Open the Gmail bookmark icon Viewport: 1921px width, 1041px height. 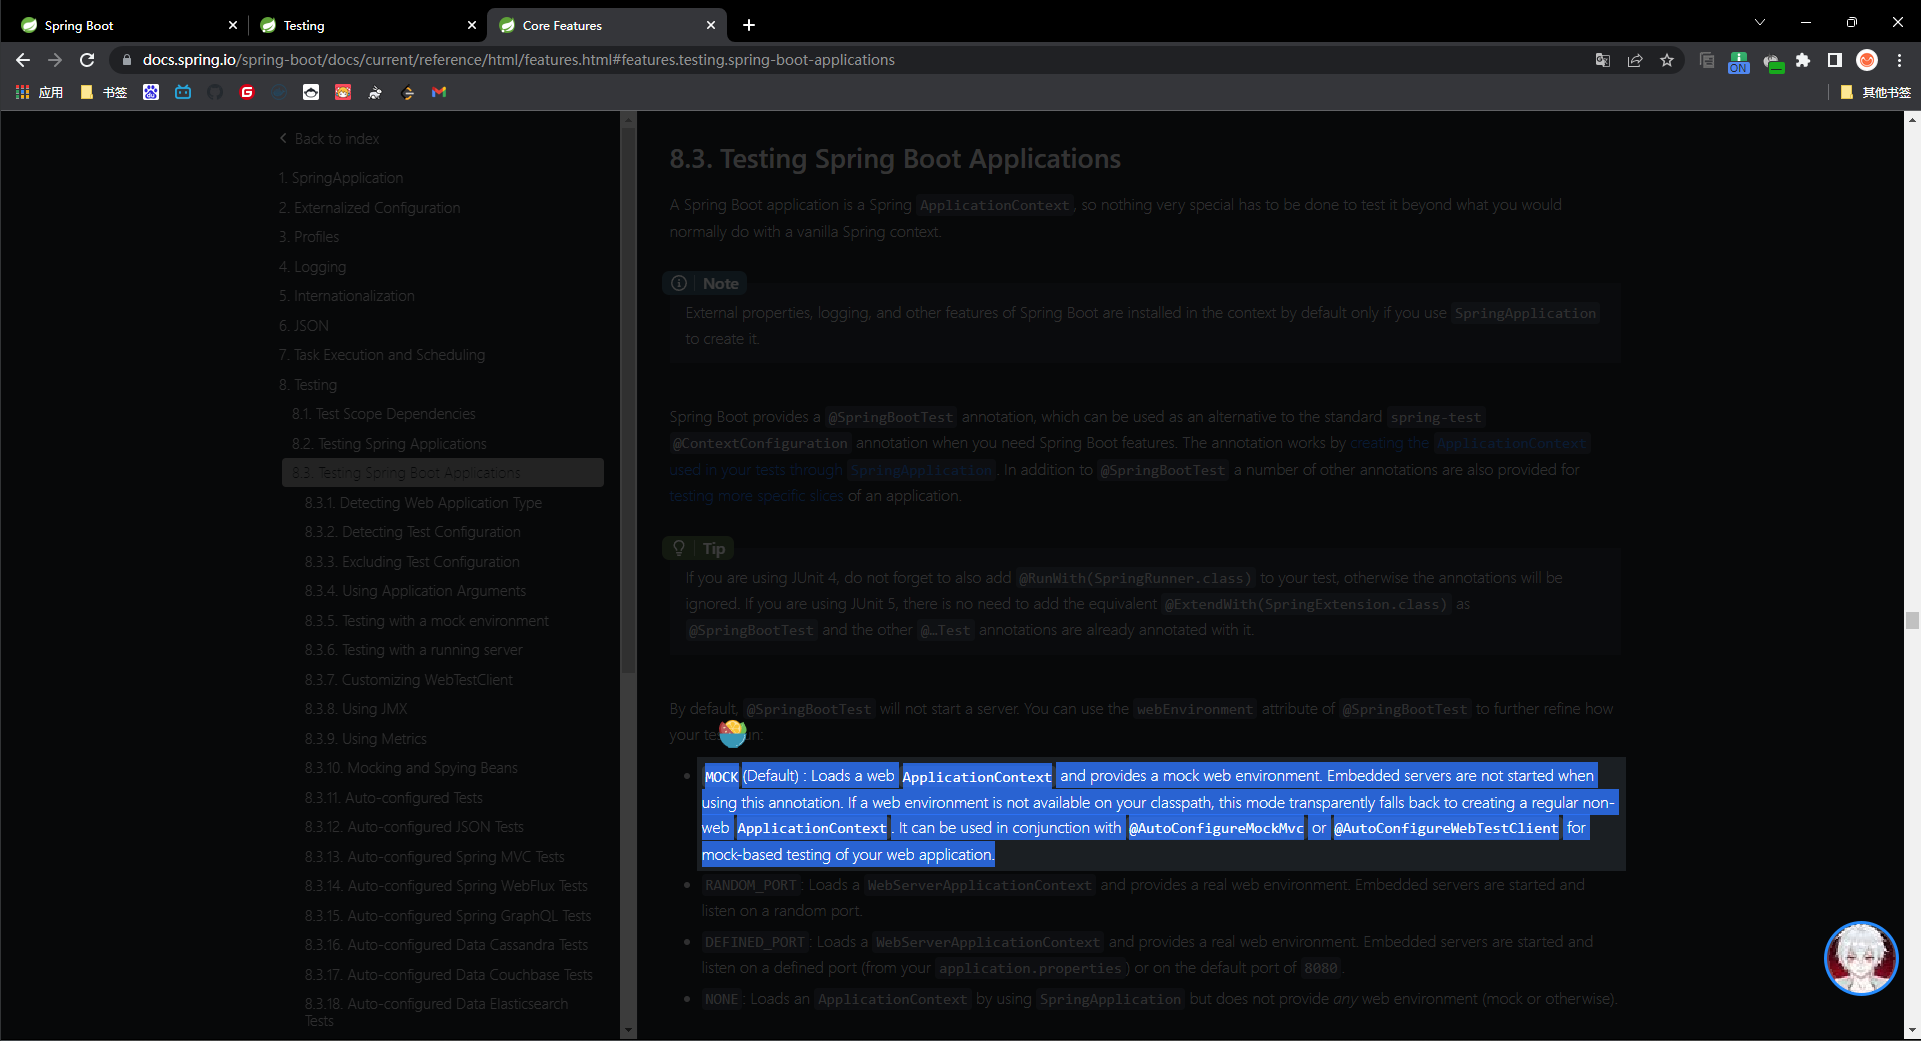click(439, 92)
